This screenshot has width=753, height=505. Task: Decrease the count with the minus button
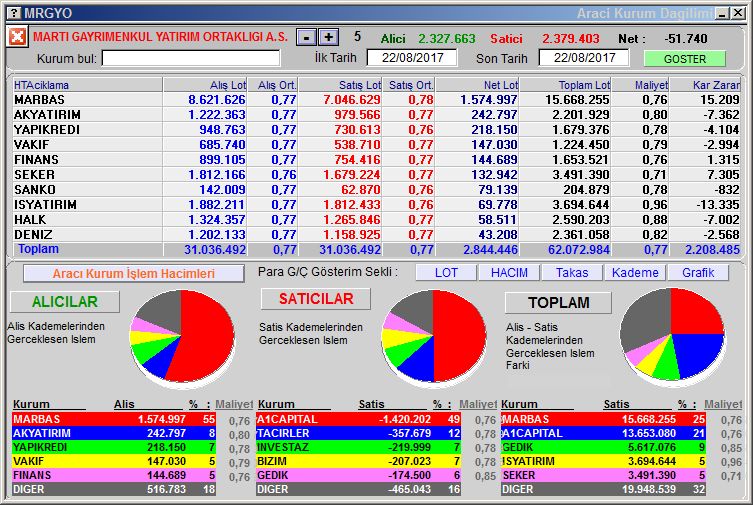(x=306, y=37)
